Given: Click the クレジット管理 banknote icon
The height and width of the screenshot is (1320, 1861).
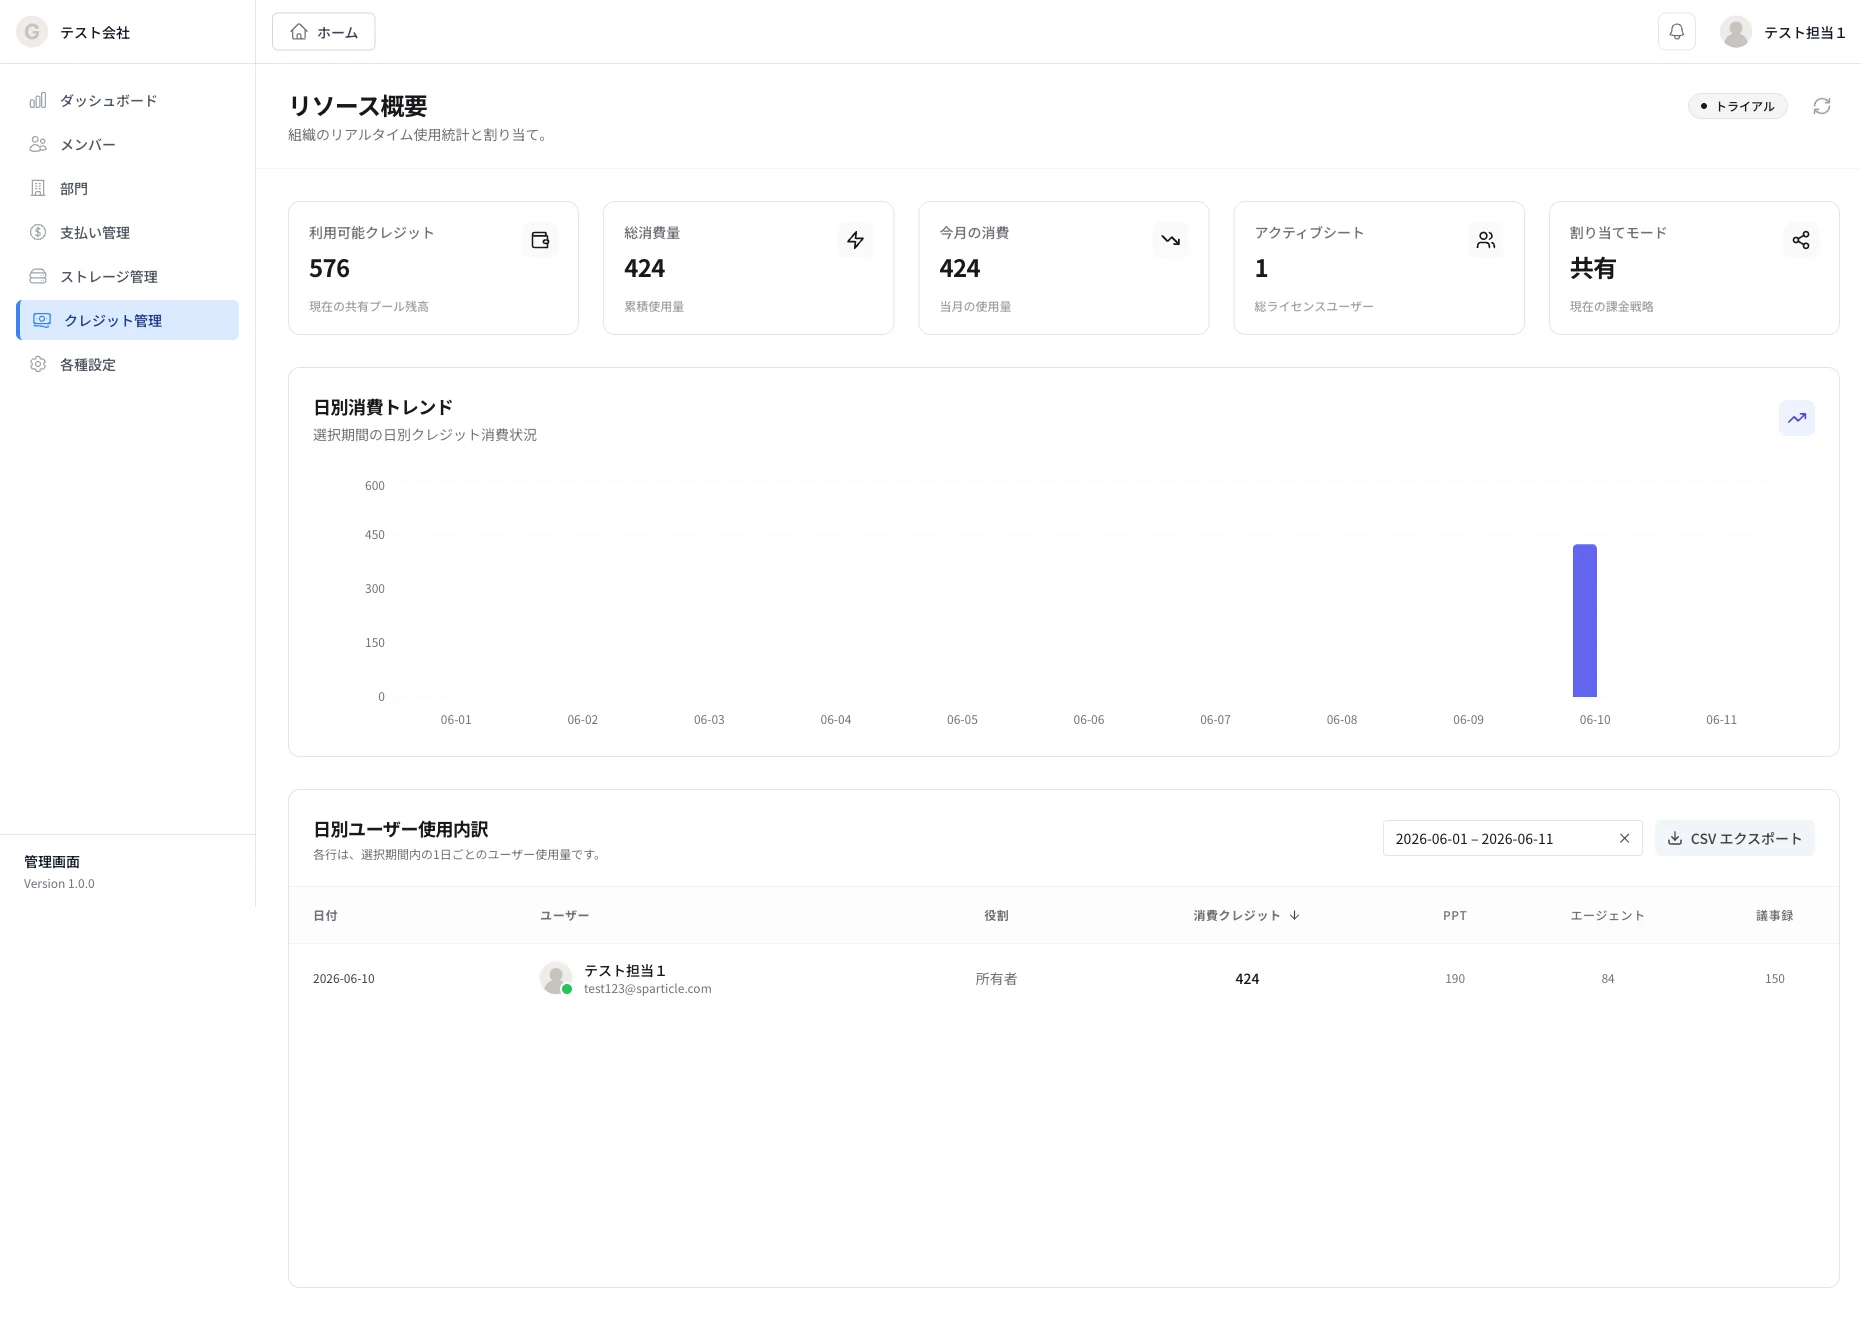Looking at the screenshot, I should click(x=42, y=321).
